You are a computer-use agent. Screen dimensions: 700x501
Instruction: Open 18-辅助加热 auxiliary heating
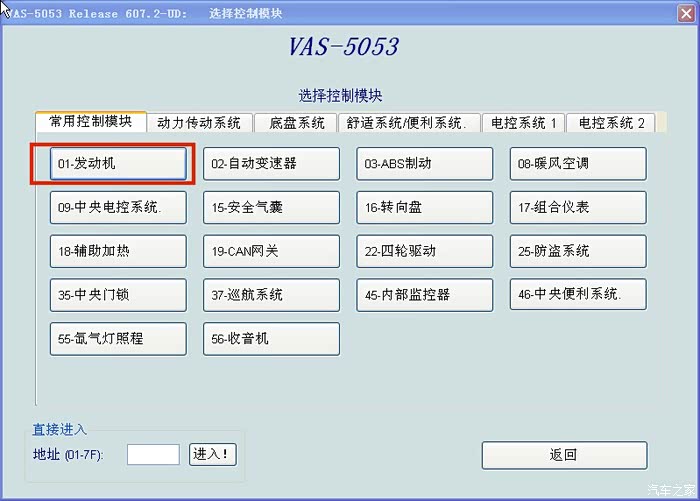tap(118, 251)
